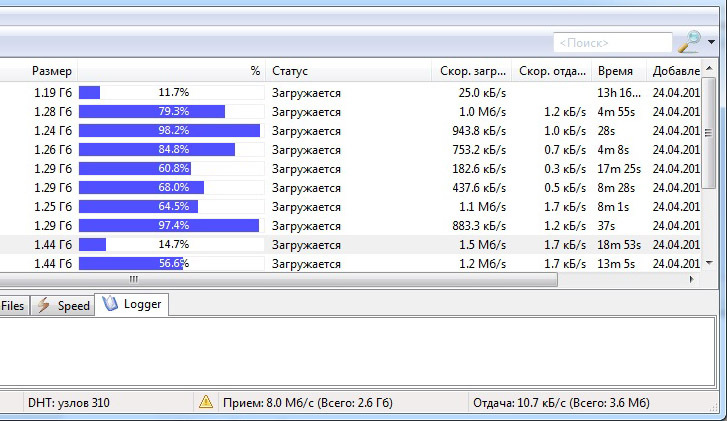Click the lightning bolt Speed icon
Screen dimensions: 727x421
[44, 306]
